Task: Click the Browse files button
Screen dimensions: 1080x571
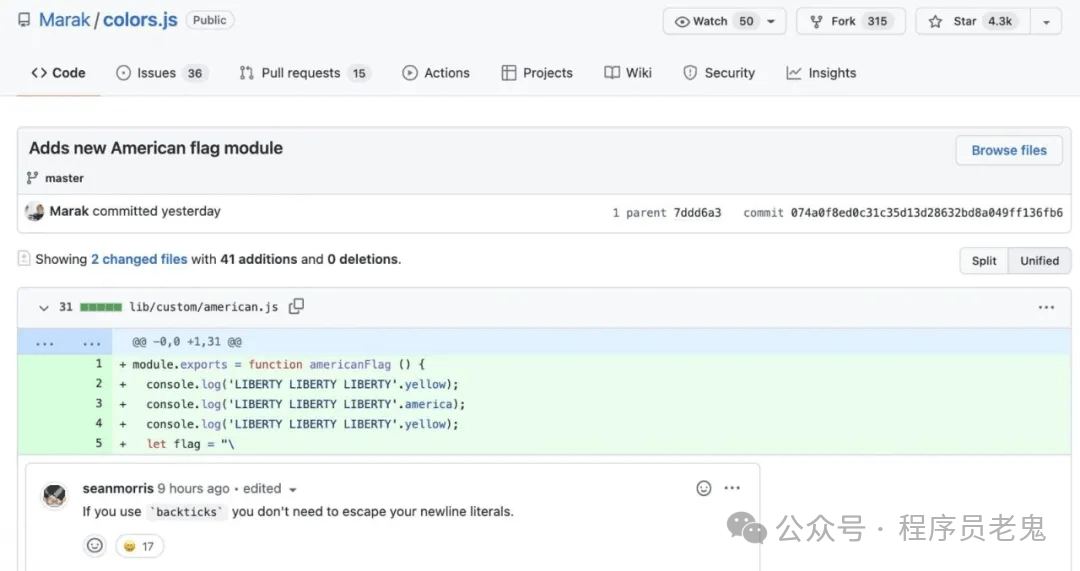Action: click(1009, 150)
